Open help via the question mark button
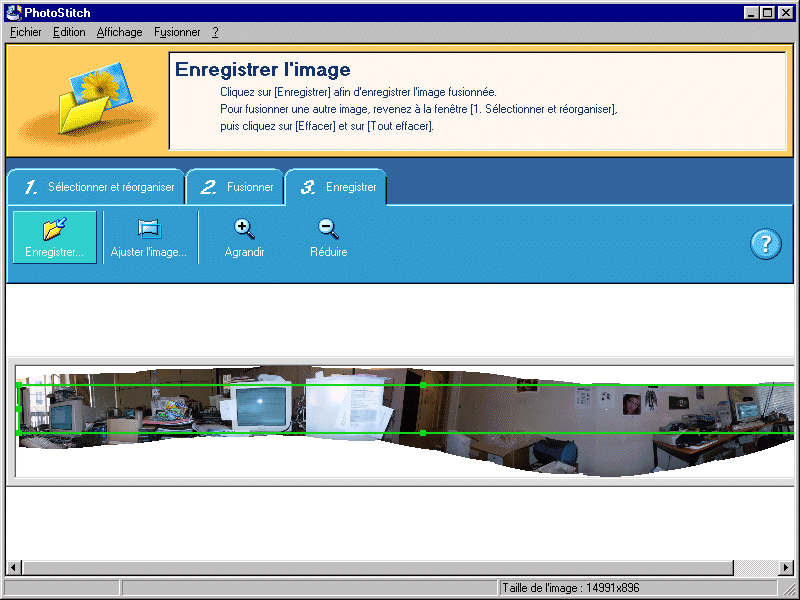 pos(765,244)
